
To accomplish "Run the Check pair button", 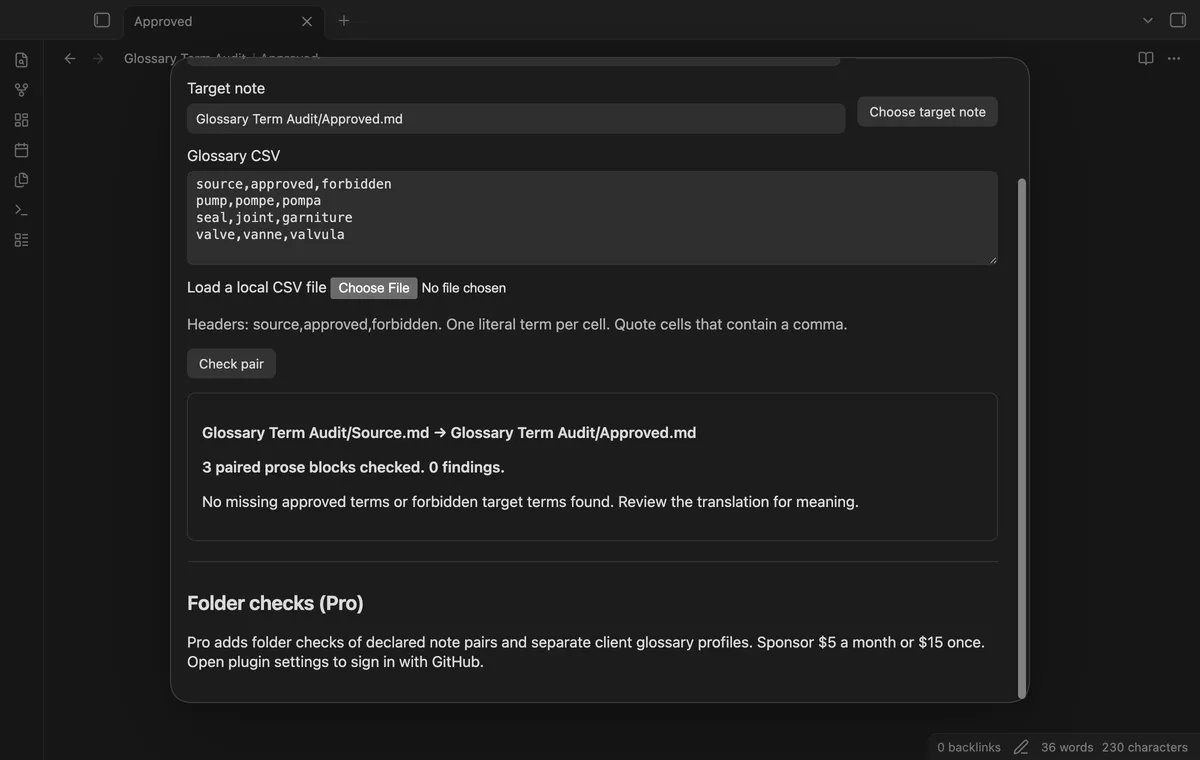I will coord(231,364).
